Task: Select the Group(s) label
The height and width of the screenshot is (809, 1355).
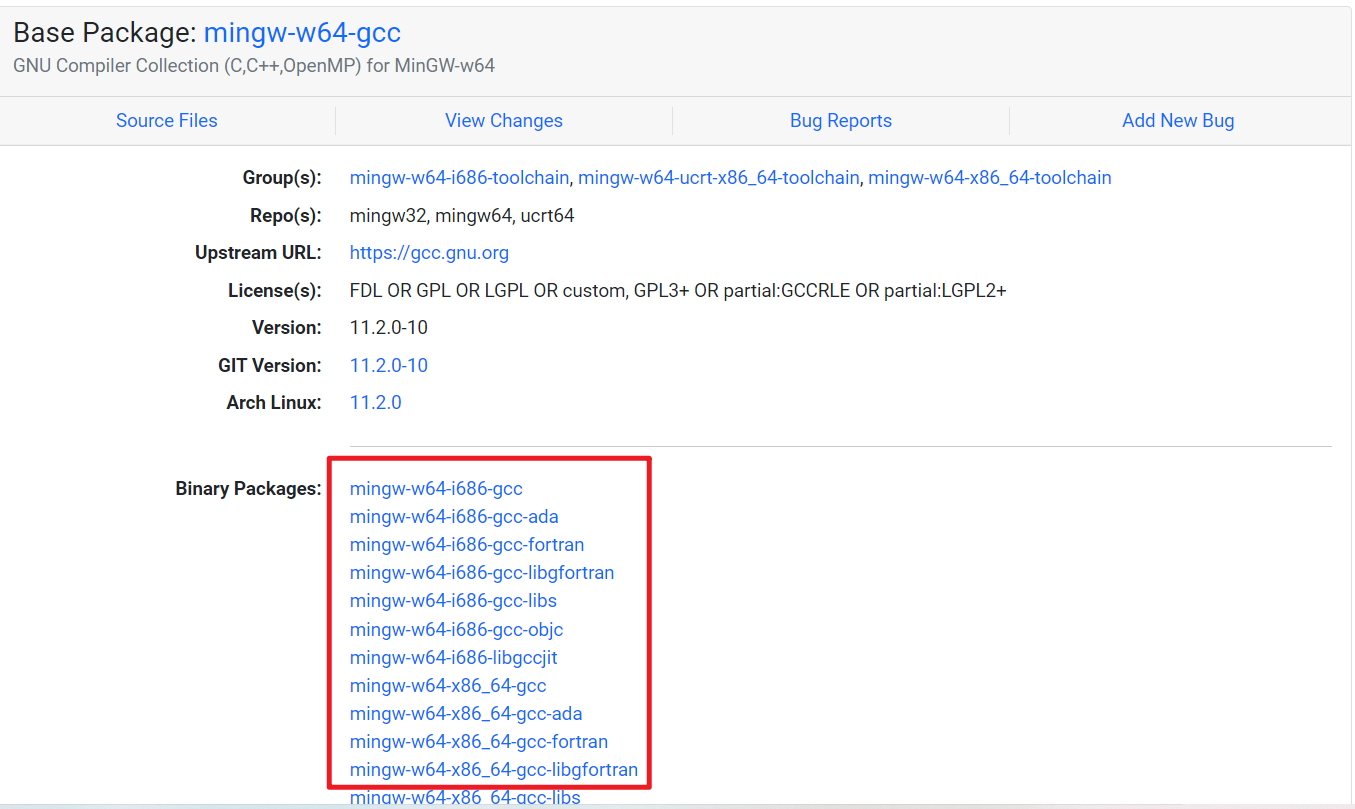Action: [282, 178]
